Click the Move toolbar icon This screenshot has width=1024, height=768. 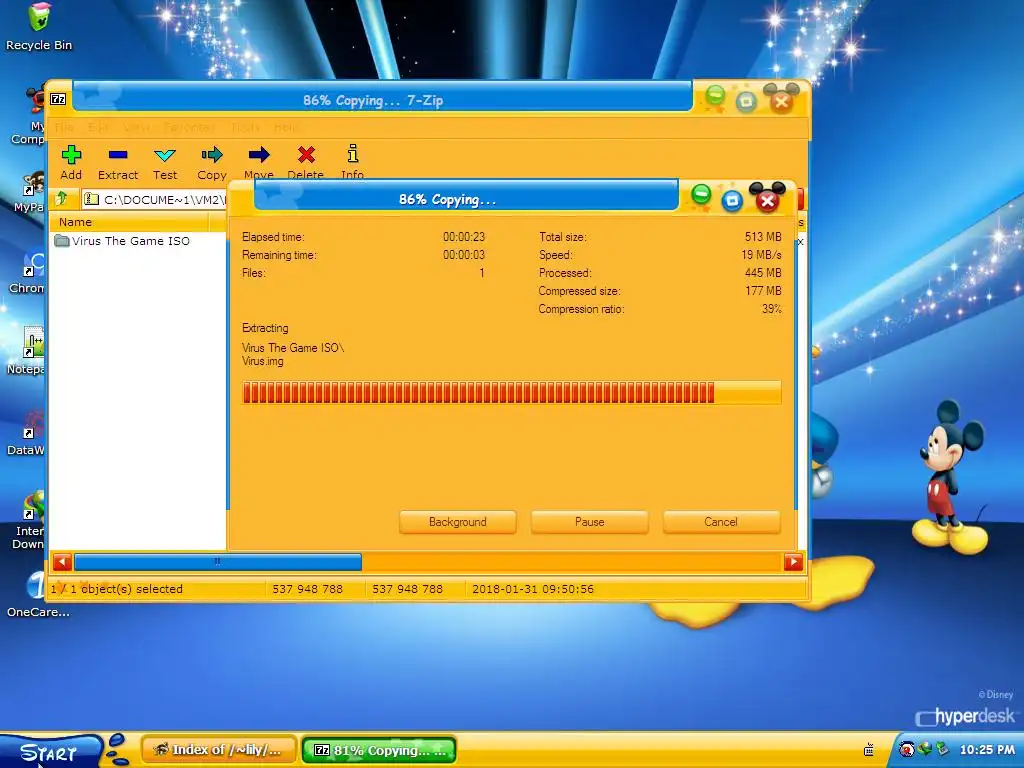[x=259, y=155]
